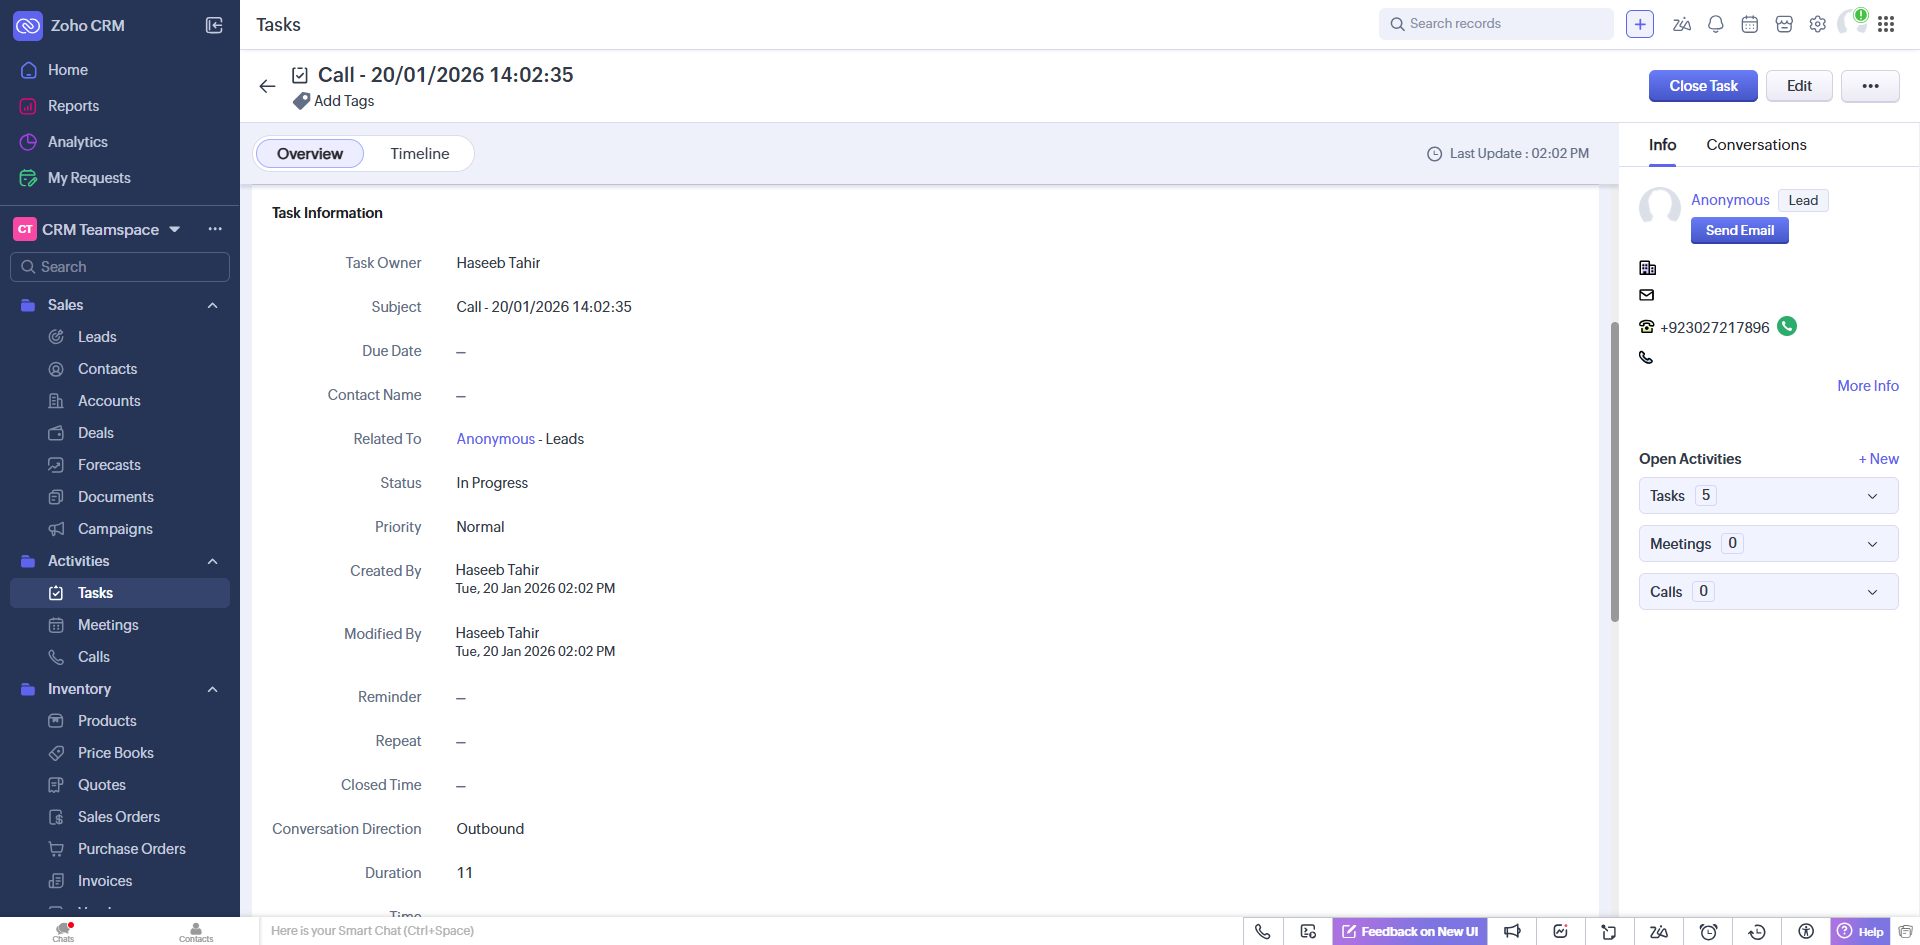Click the green call icon beside phone number
The image size is (1920, 945).
(1787, 326)
